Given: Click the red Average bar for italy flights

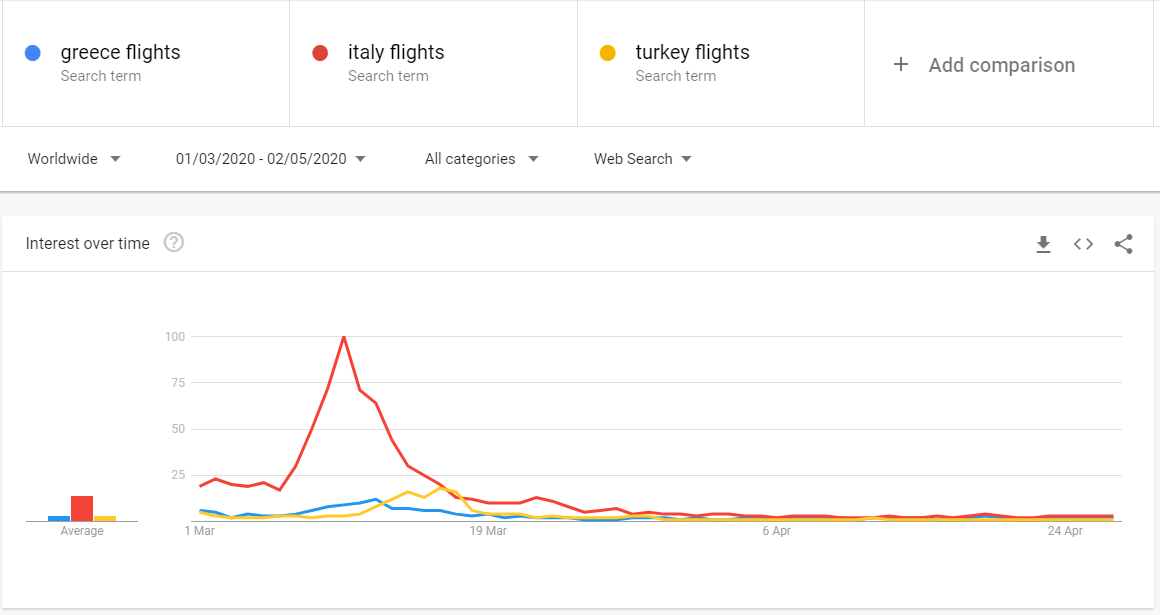Looking at the screenshot, I should click(82, 508).
